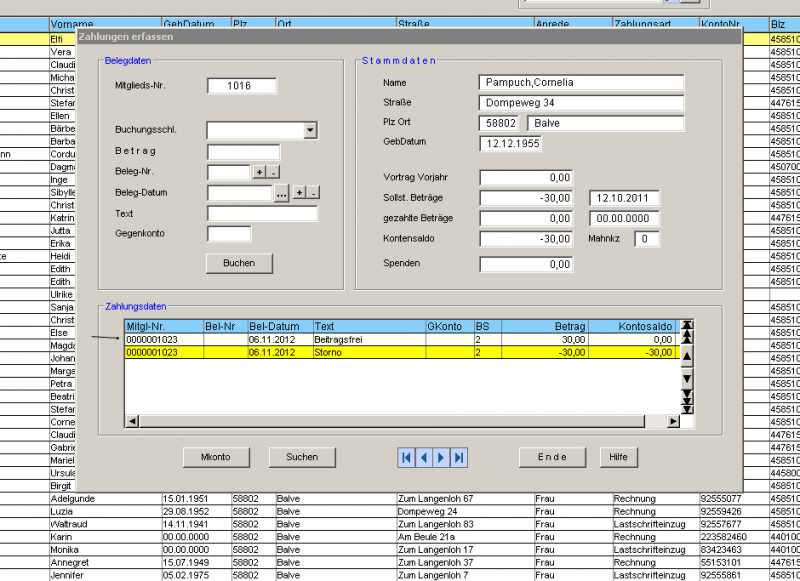Sort by the Bel-Datum column header

pyautogui.click(x=279, y=326)
